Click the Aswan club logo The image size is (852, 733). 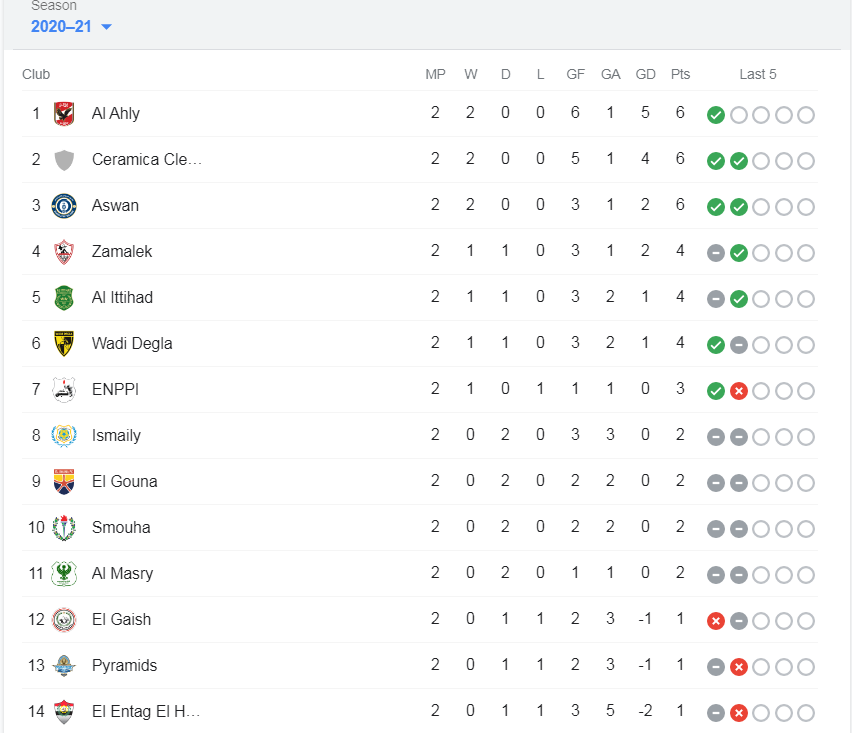coord(64,206)
